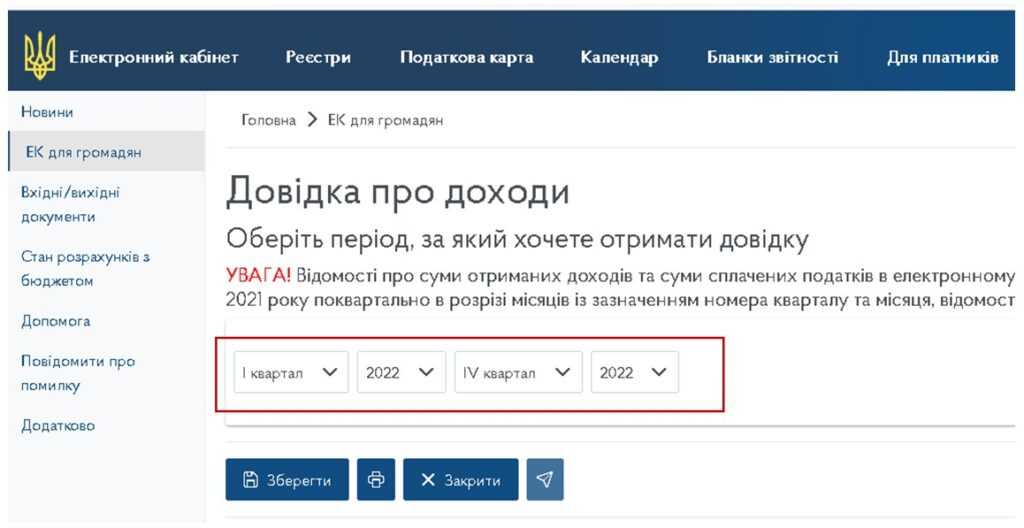This screenshot has height=528, width=1024.
Task: Click the Довідка про доходи heading
Action: (398, 191)
